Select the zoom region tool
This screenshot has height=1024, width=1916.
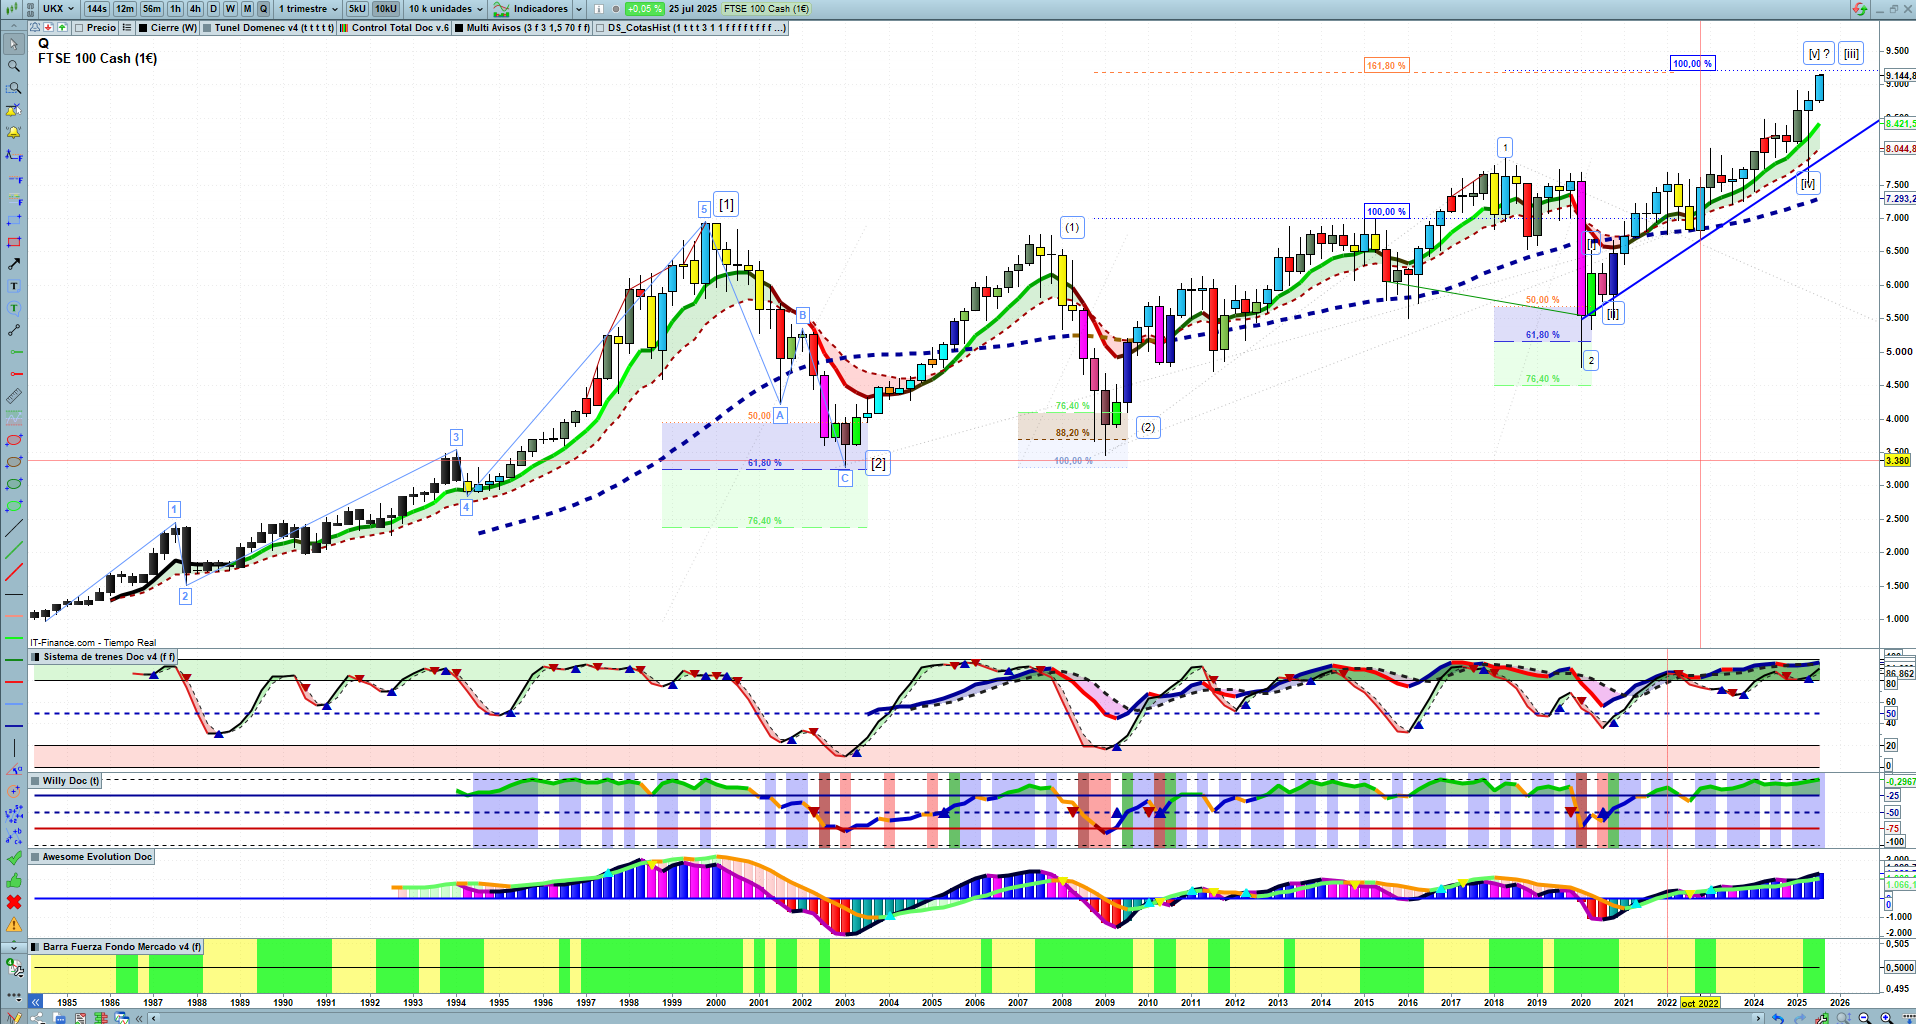14,88
